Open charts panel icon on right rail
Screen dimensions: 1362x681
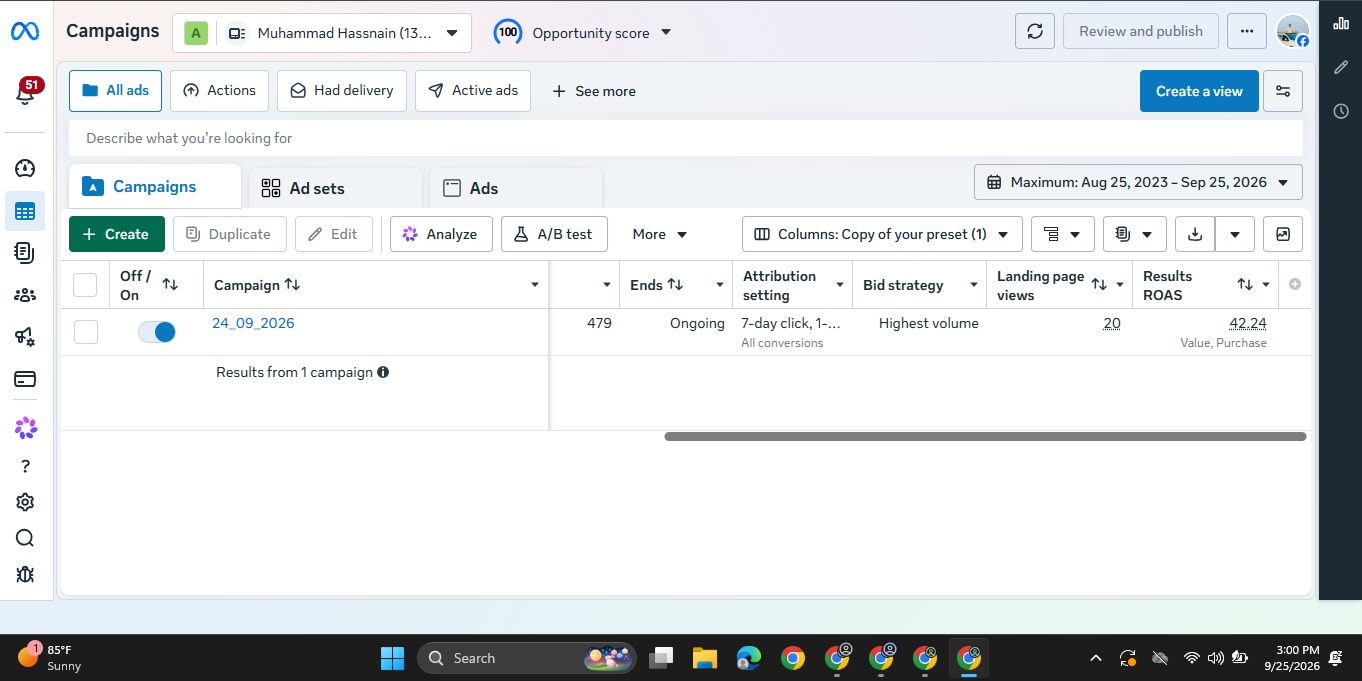(x=1341, y=22)
